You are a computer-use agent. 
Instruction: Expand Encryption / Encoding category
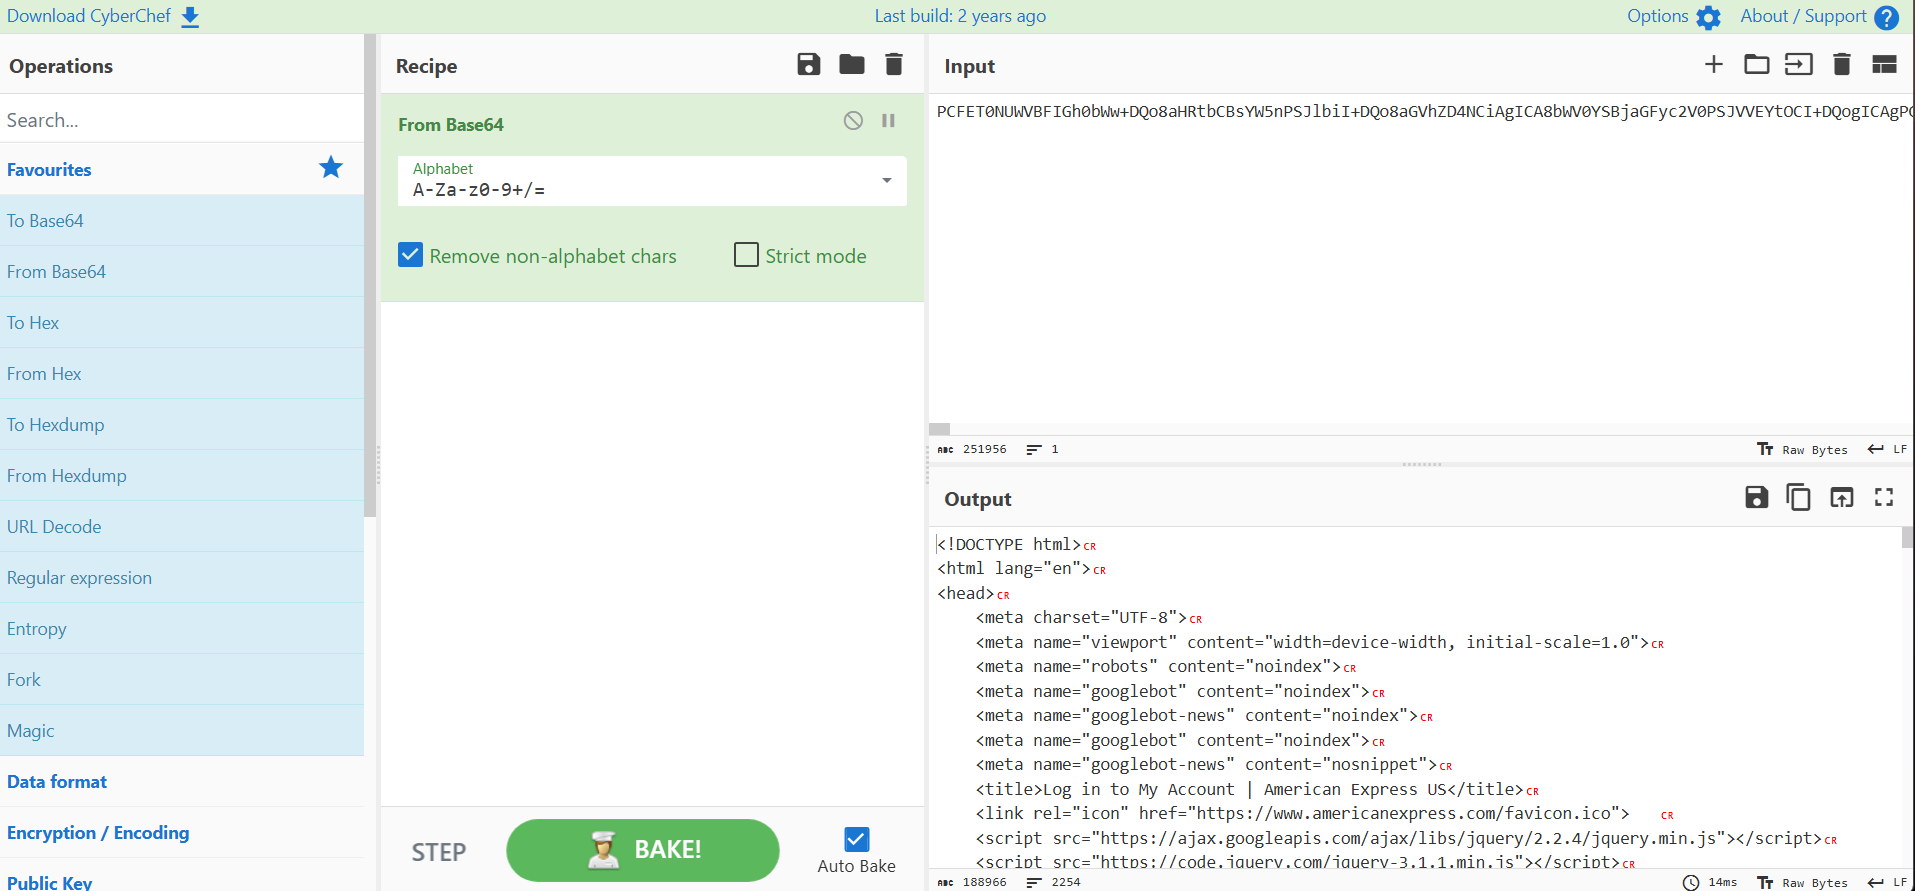point(98,833)
